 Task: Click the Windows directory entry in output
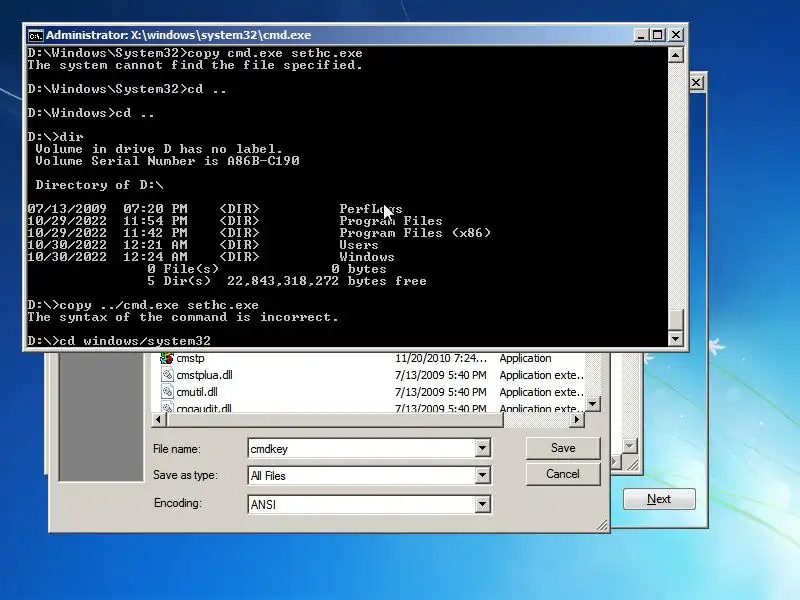point(366,257)
